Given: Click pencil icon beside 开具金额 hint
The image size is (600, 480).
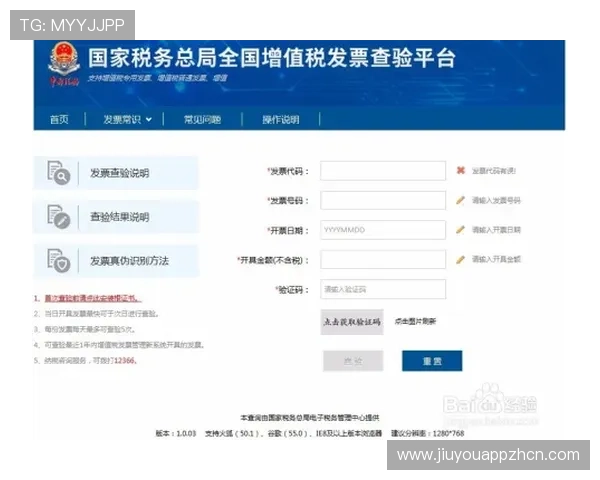Looking at the screenshot, I should pos(461,260).
